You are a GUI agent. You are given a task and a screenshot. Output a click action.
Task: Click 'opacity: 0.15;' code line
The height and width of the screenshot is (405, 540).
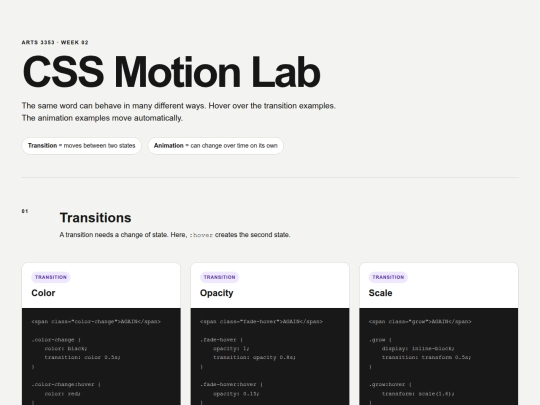pos(236,394)
